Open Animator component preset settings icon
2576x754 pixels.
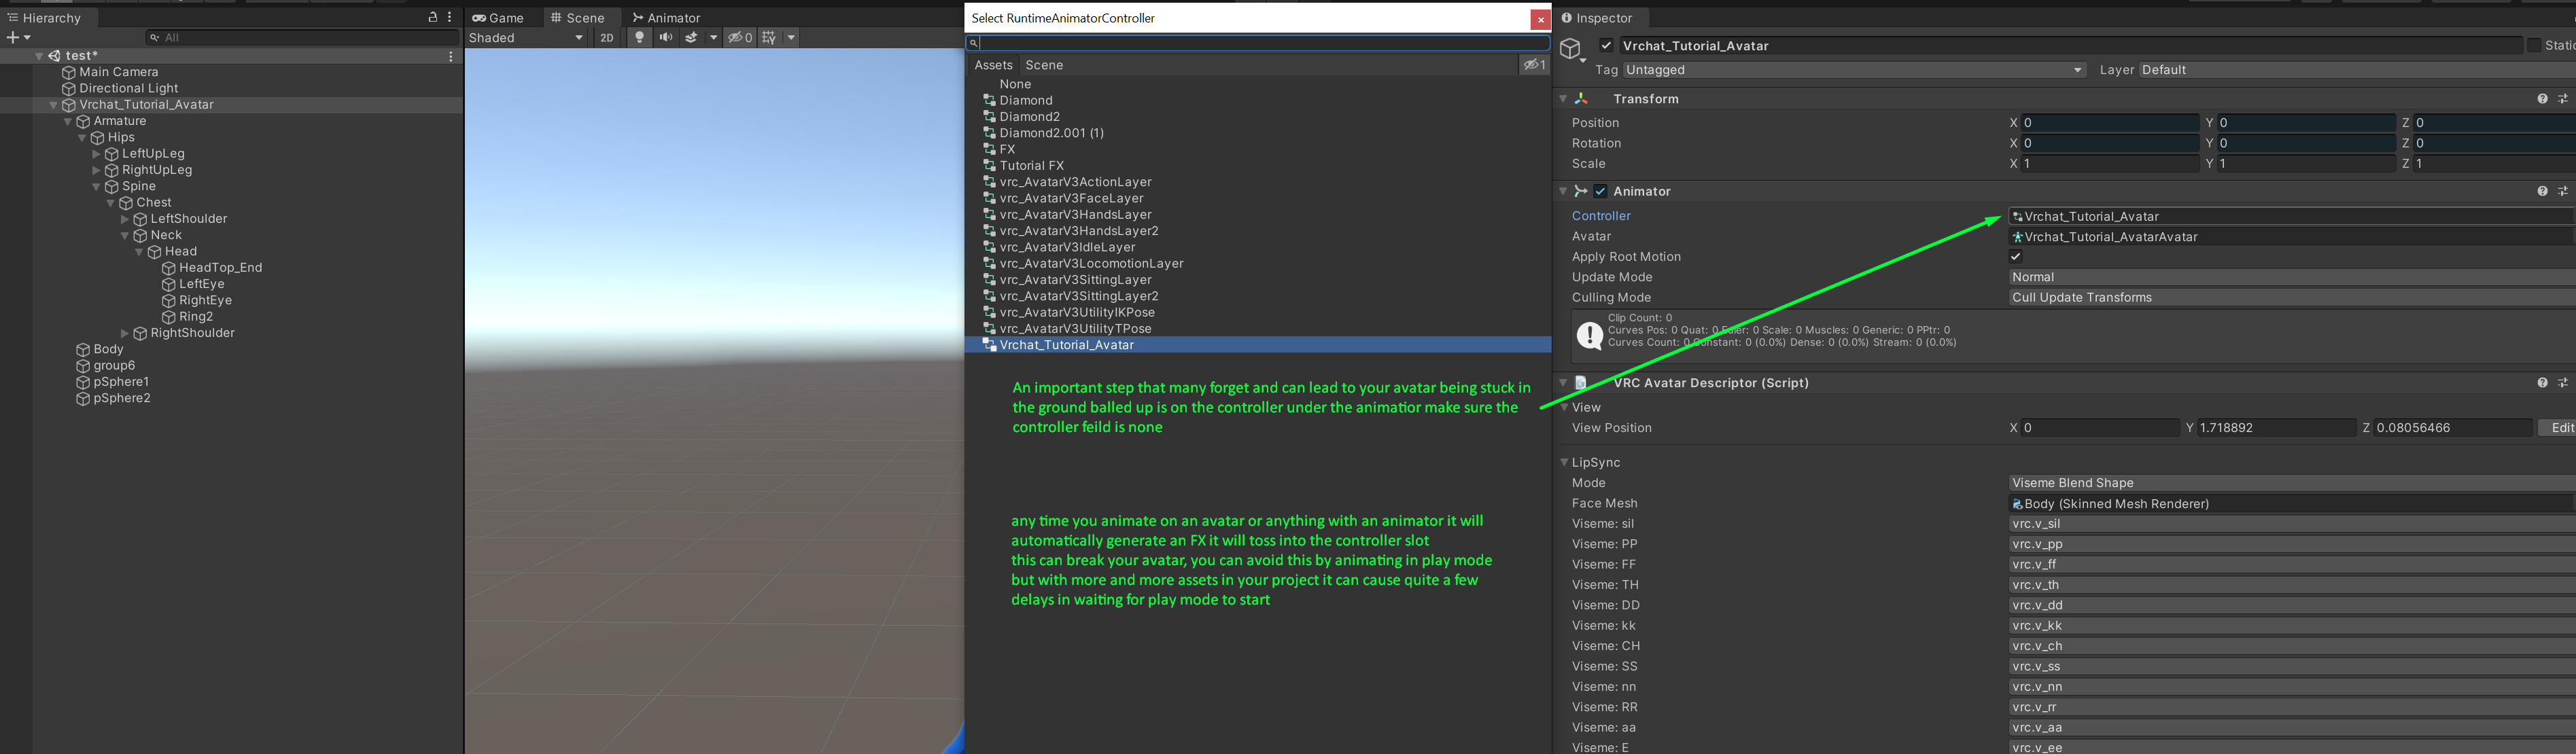pyautogui.click(x=2562, y=191)
